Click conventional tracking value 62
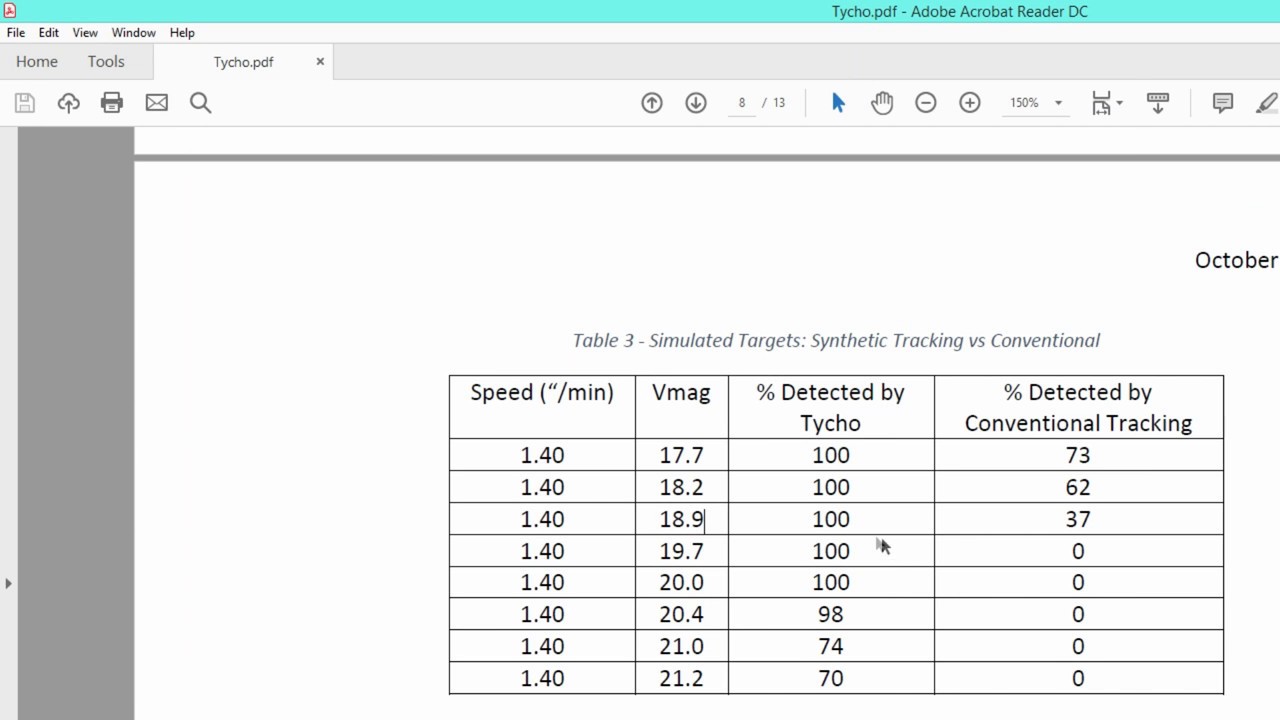The width and height of the screenshot is (1280, 720). tap(1078, 487)
